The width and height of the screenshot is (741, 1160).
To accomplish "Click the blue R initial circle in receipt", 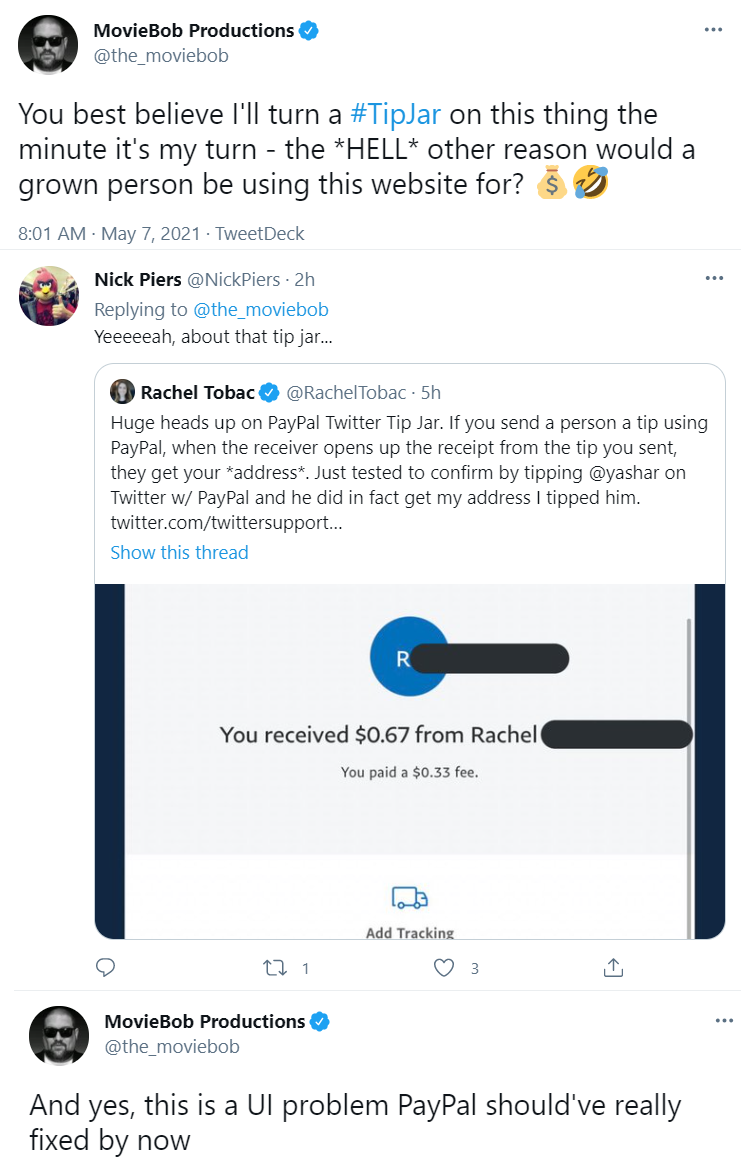I will tap(403, 657).
